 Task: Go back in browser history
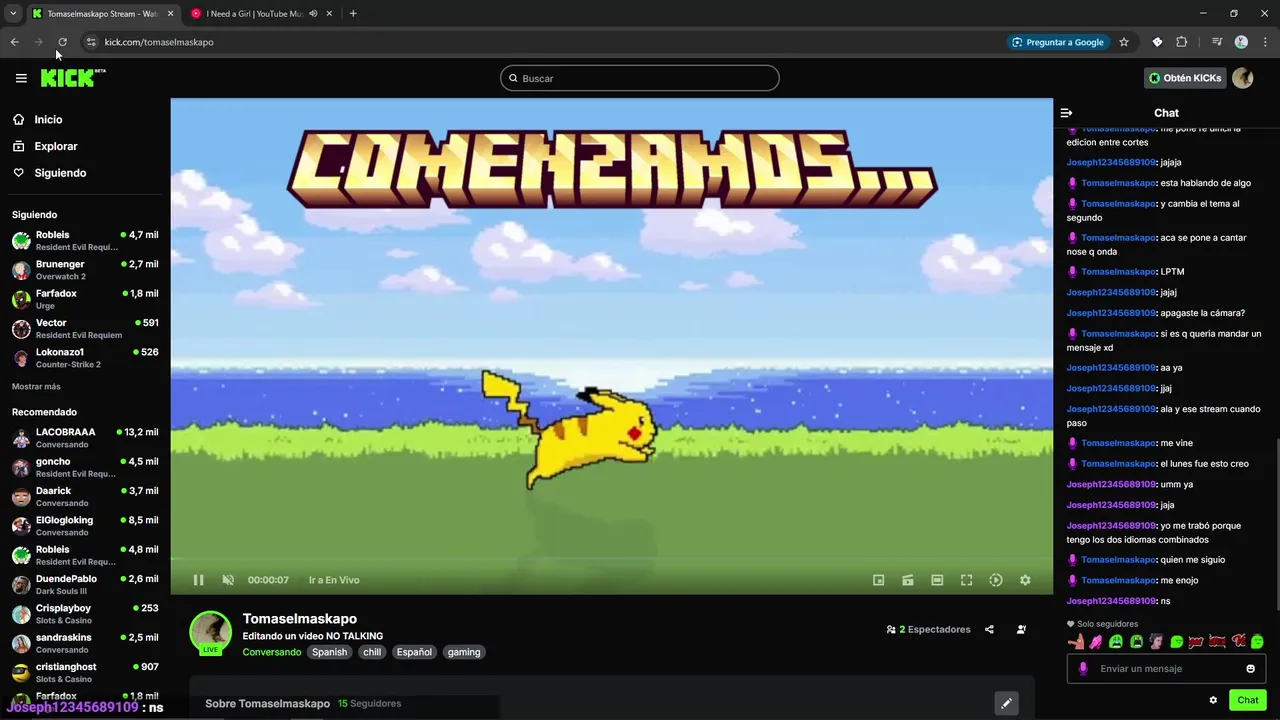click(x=14, y=42)
